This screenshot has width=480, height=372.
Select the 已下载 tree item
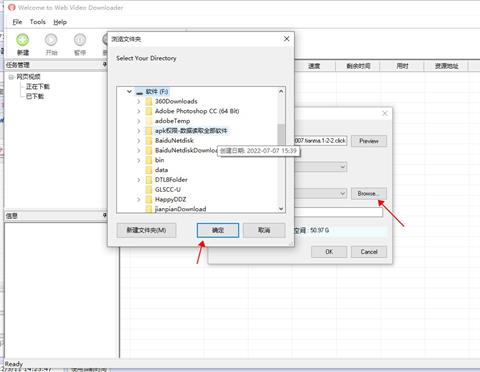tap(35, 96)
